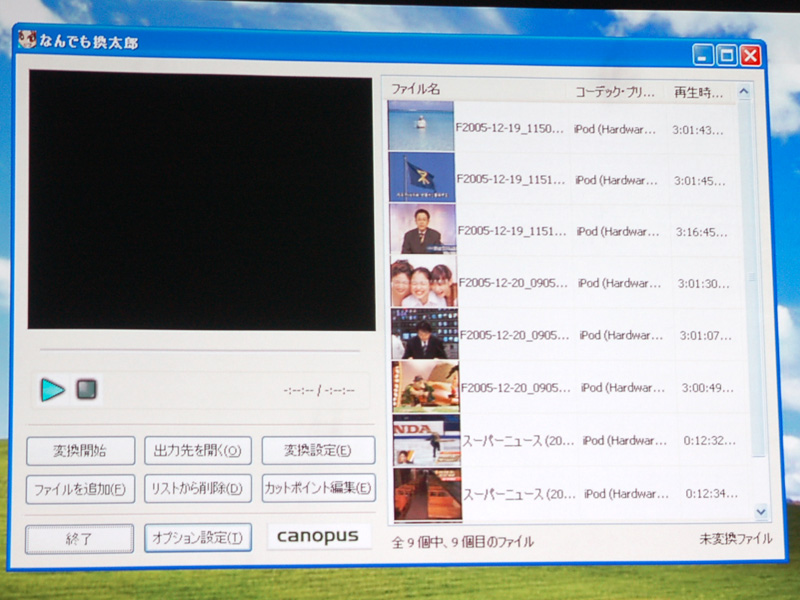Click iPod codec preset in 3:16:45 row
Viewport: 800px width, 600px height.
coord(618,232)
